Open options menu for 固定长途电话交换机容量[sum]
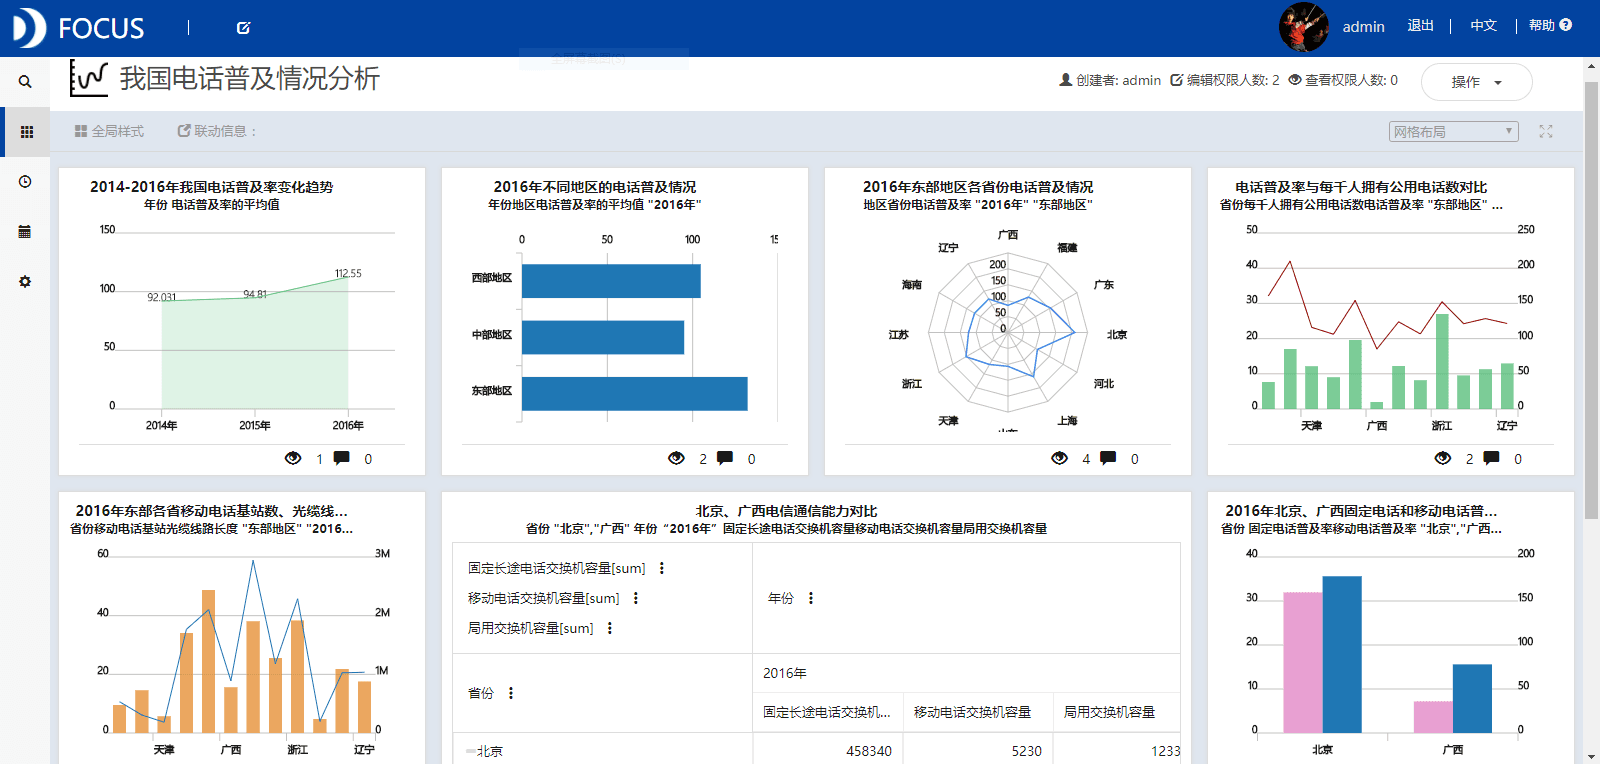The image size is (1600, 764). (661, 568)
